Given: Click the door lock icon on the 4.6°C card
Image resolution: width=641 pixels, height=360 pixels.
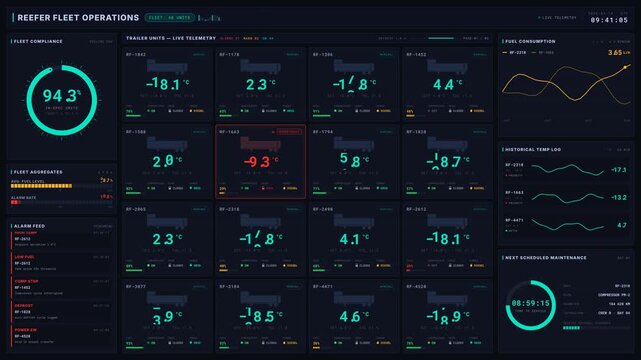Looking at the screenshot, I should [x=356, y=343].
